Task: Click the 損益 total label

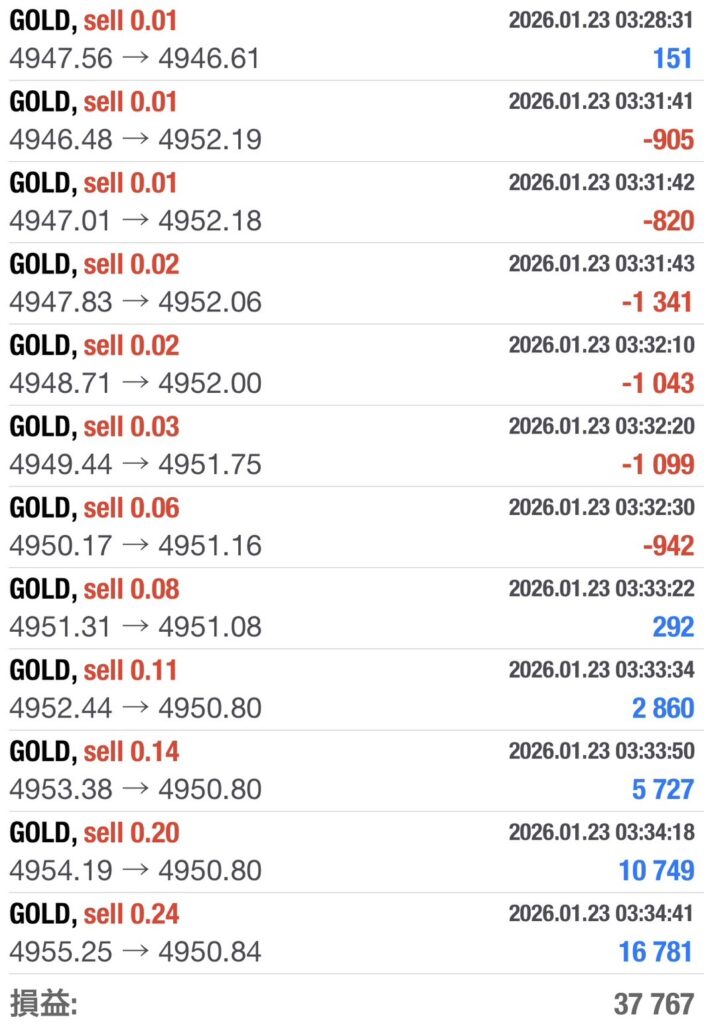Action: [x=43, y=1003]
